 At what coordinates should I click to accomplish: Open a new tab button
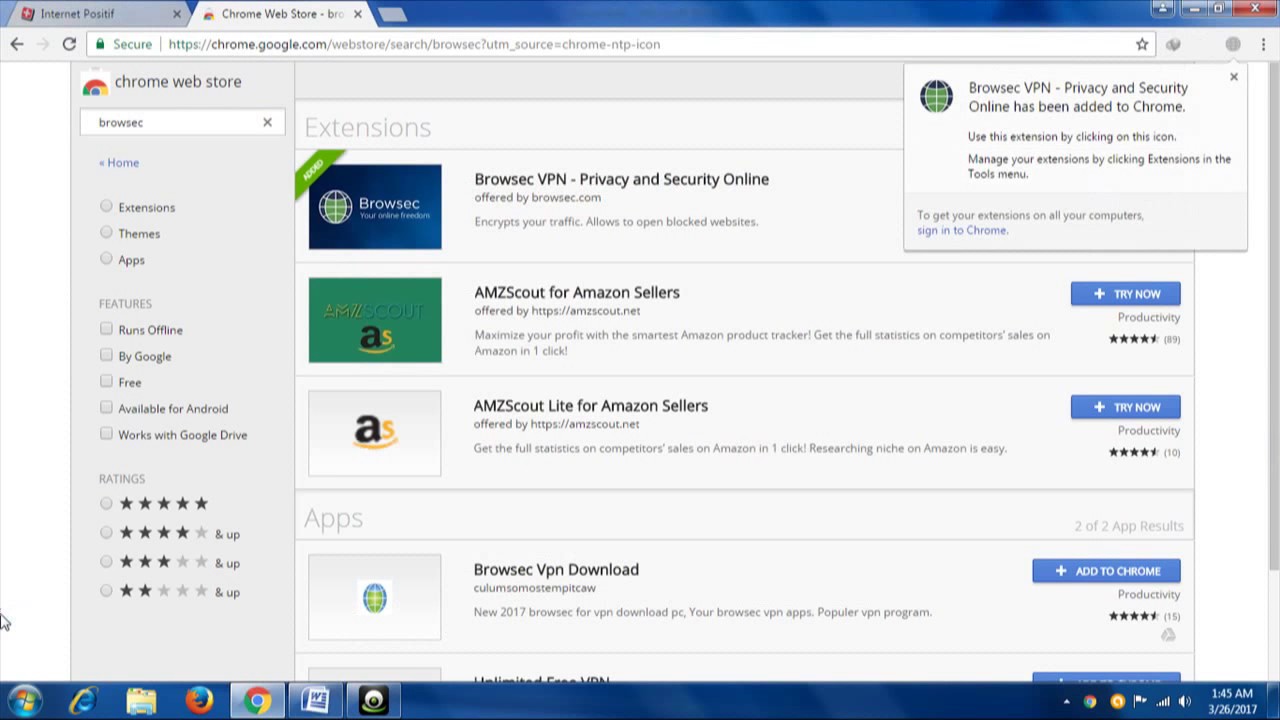pos(392,14)
